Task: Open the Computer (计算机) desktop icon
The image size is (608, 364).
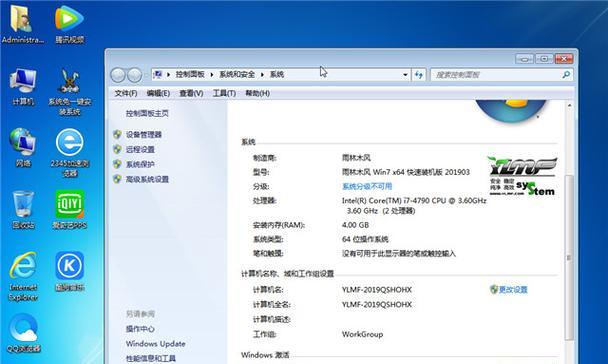Action: coord(23,86)
